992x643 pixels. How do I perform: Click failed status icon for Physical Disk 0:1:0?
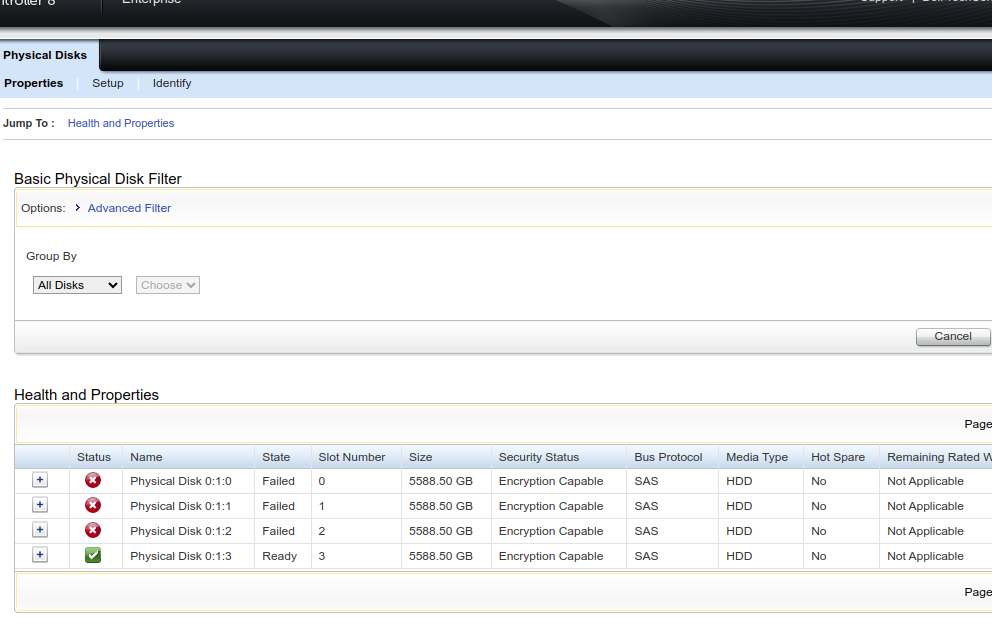(x=93, y=481)
